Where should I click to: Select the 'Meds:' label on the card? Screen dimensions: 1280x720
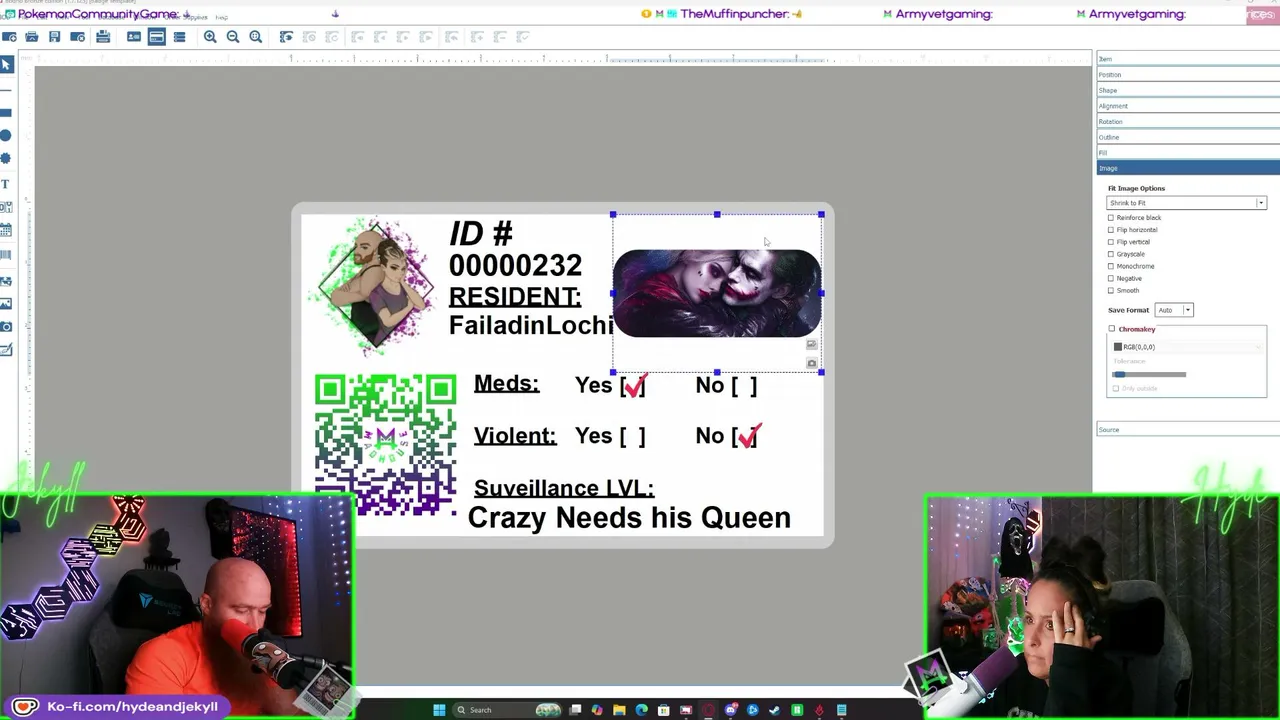[506, 383]
